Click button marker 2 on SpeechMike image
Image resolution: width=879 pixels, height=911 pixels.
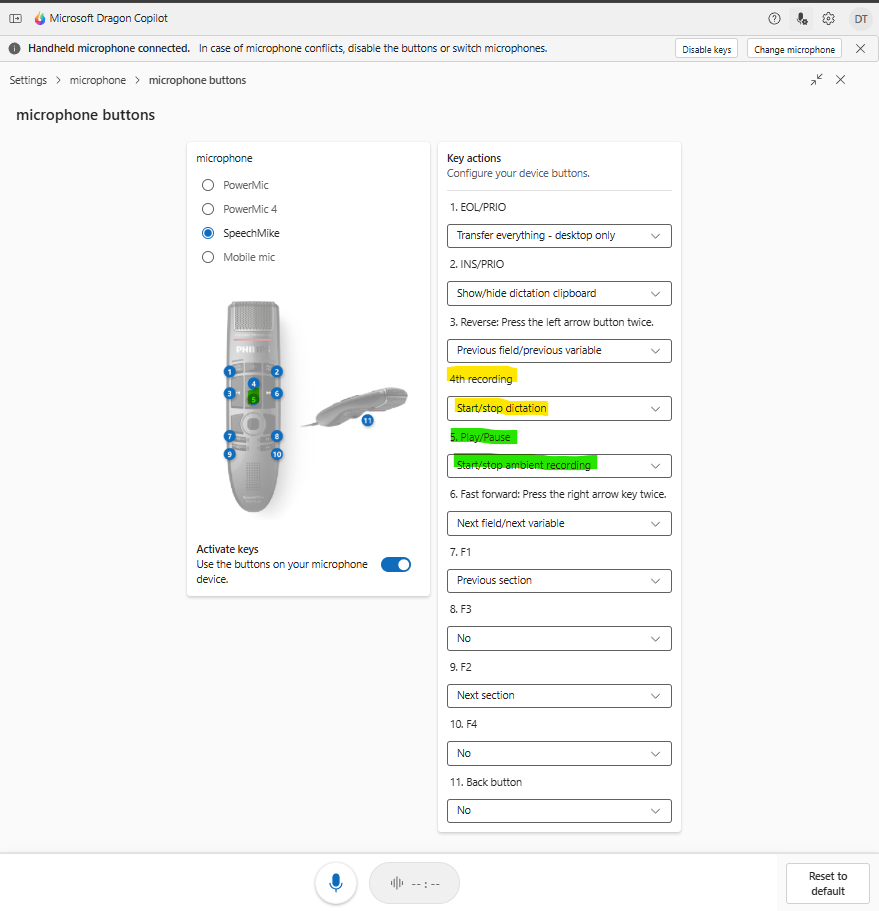point(277,372)
